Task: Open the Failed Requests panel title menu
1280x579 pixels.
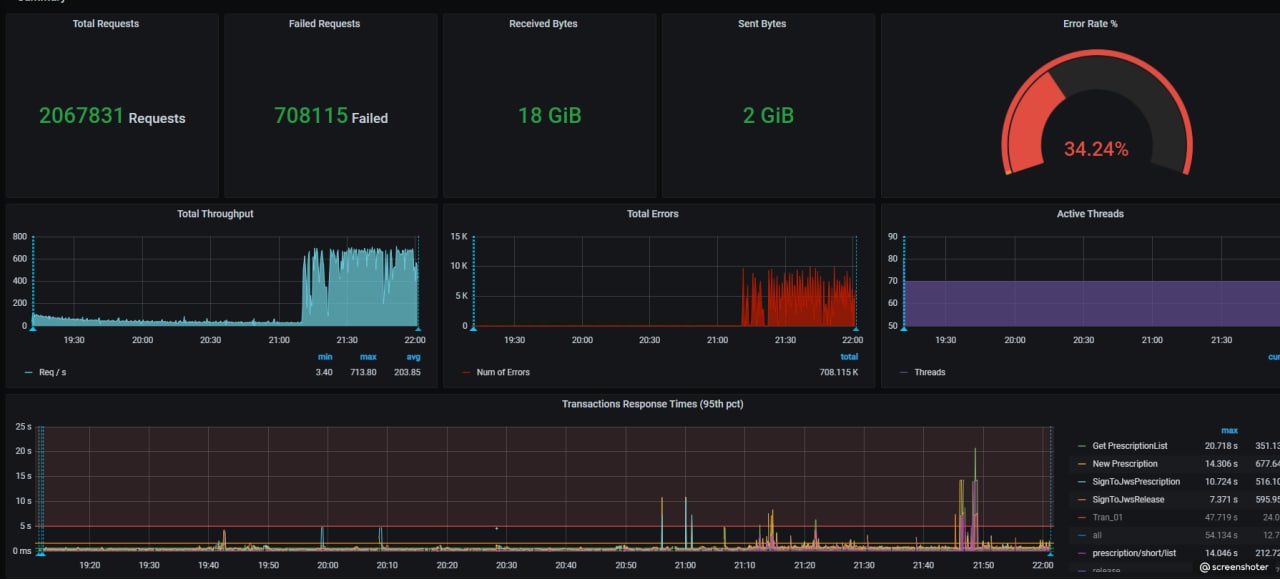Action: point(324,23)
